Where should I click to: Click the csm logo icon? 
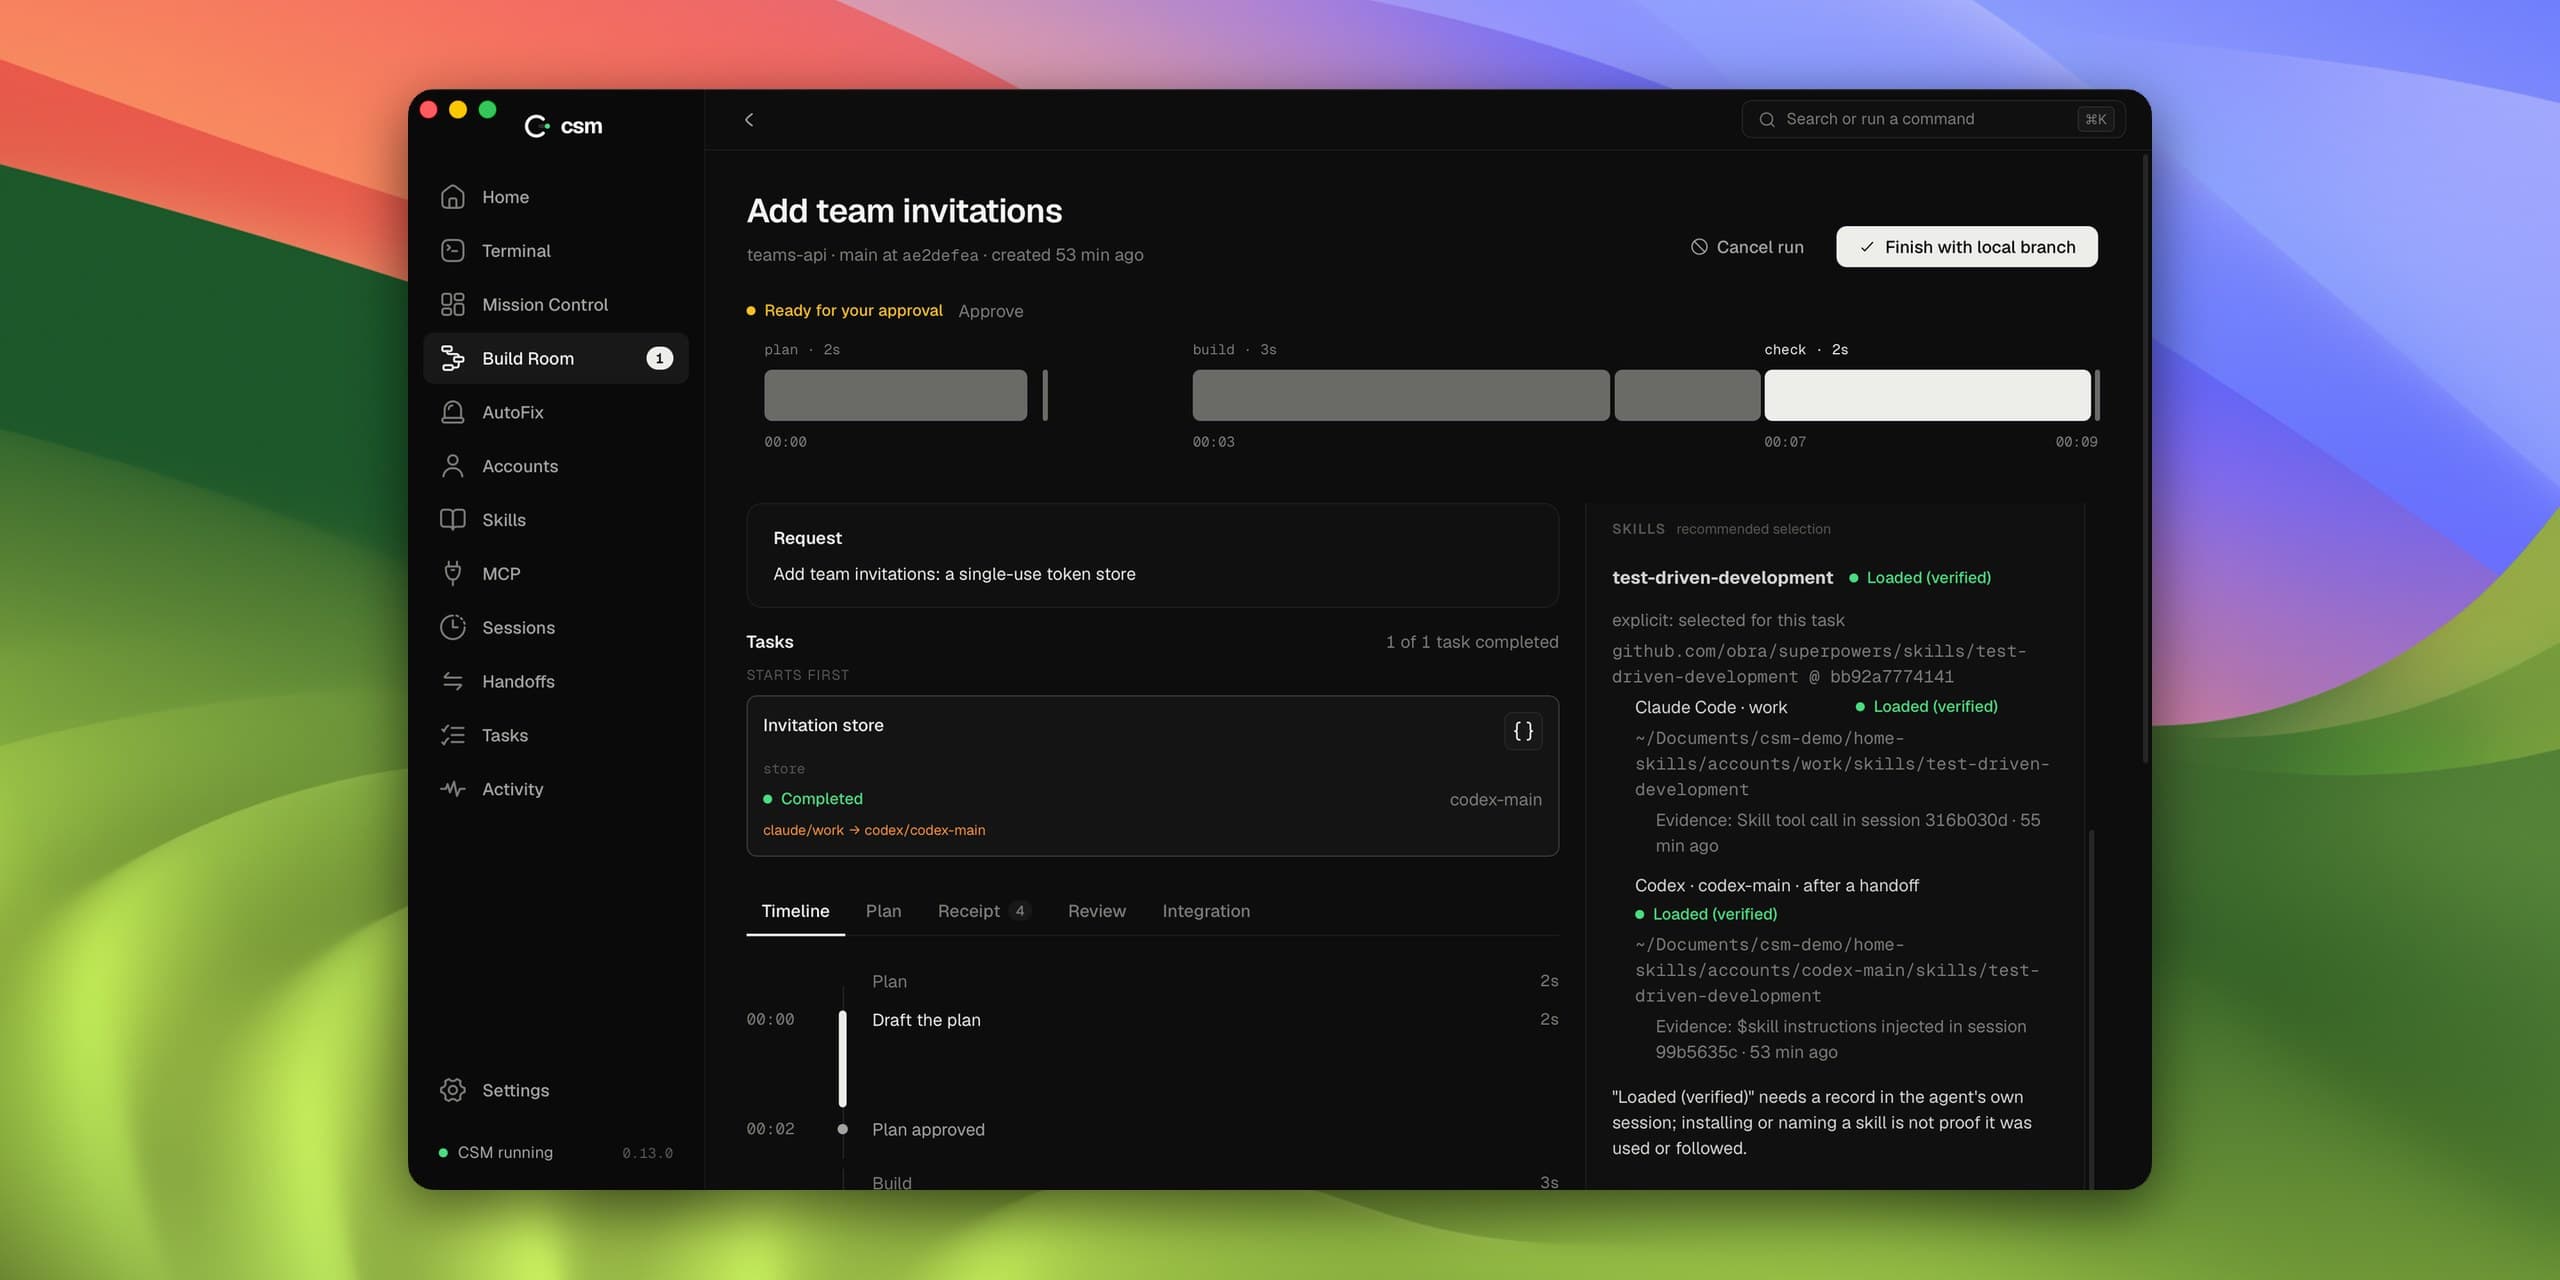(x=537, y=126)
